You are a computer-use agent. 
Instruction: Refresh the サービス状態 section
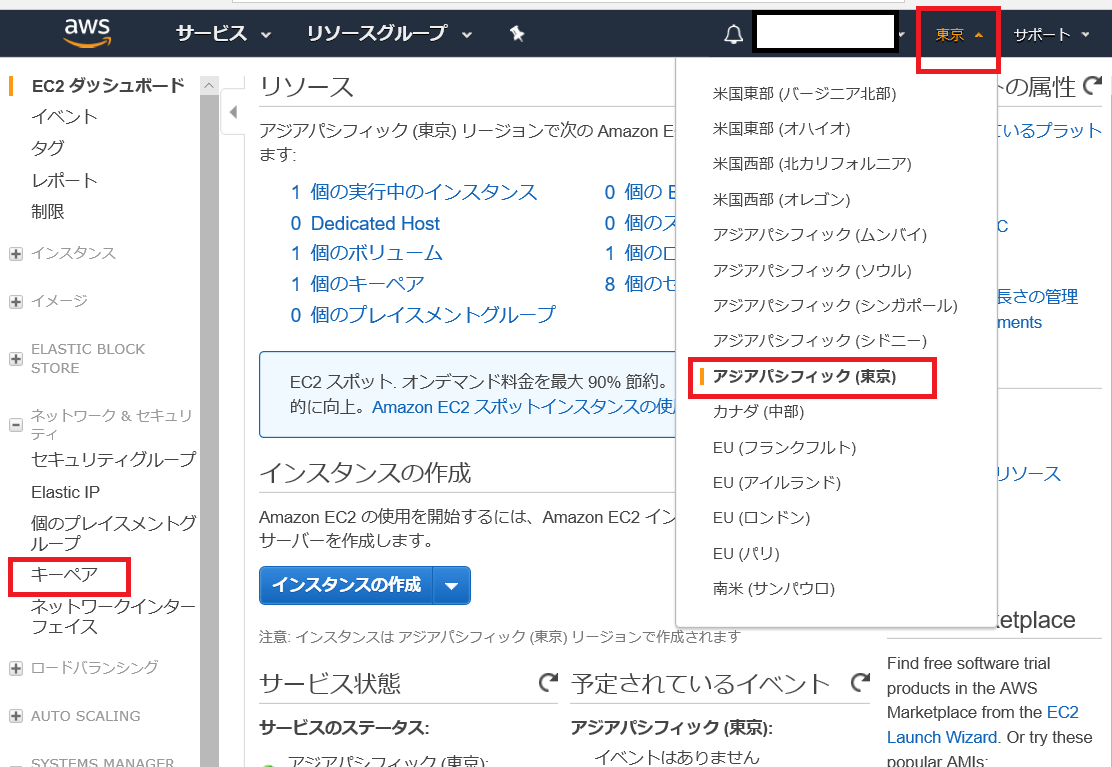[548, 683]
